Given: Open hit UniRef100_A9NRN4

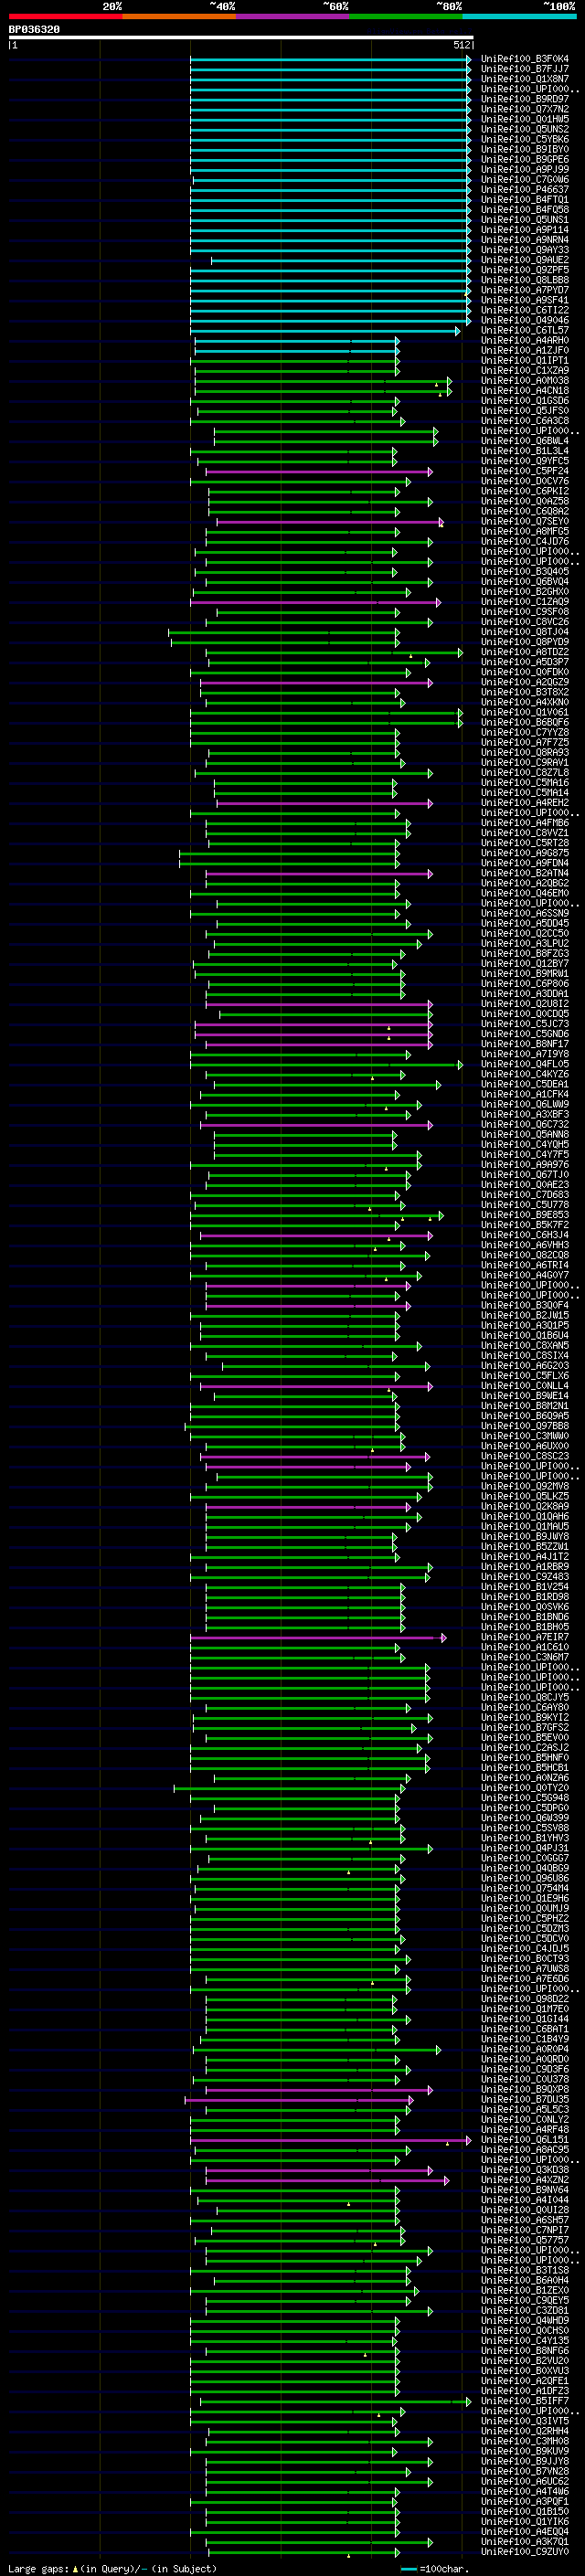Looking at the screenshot, I should click(x=525, y=240).
